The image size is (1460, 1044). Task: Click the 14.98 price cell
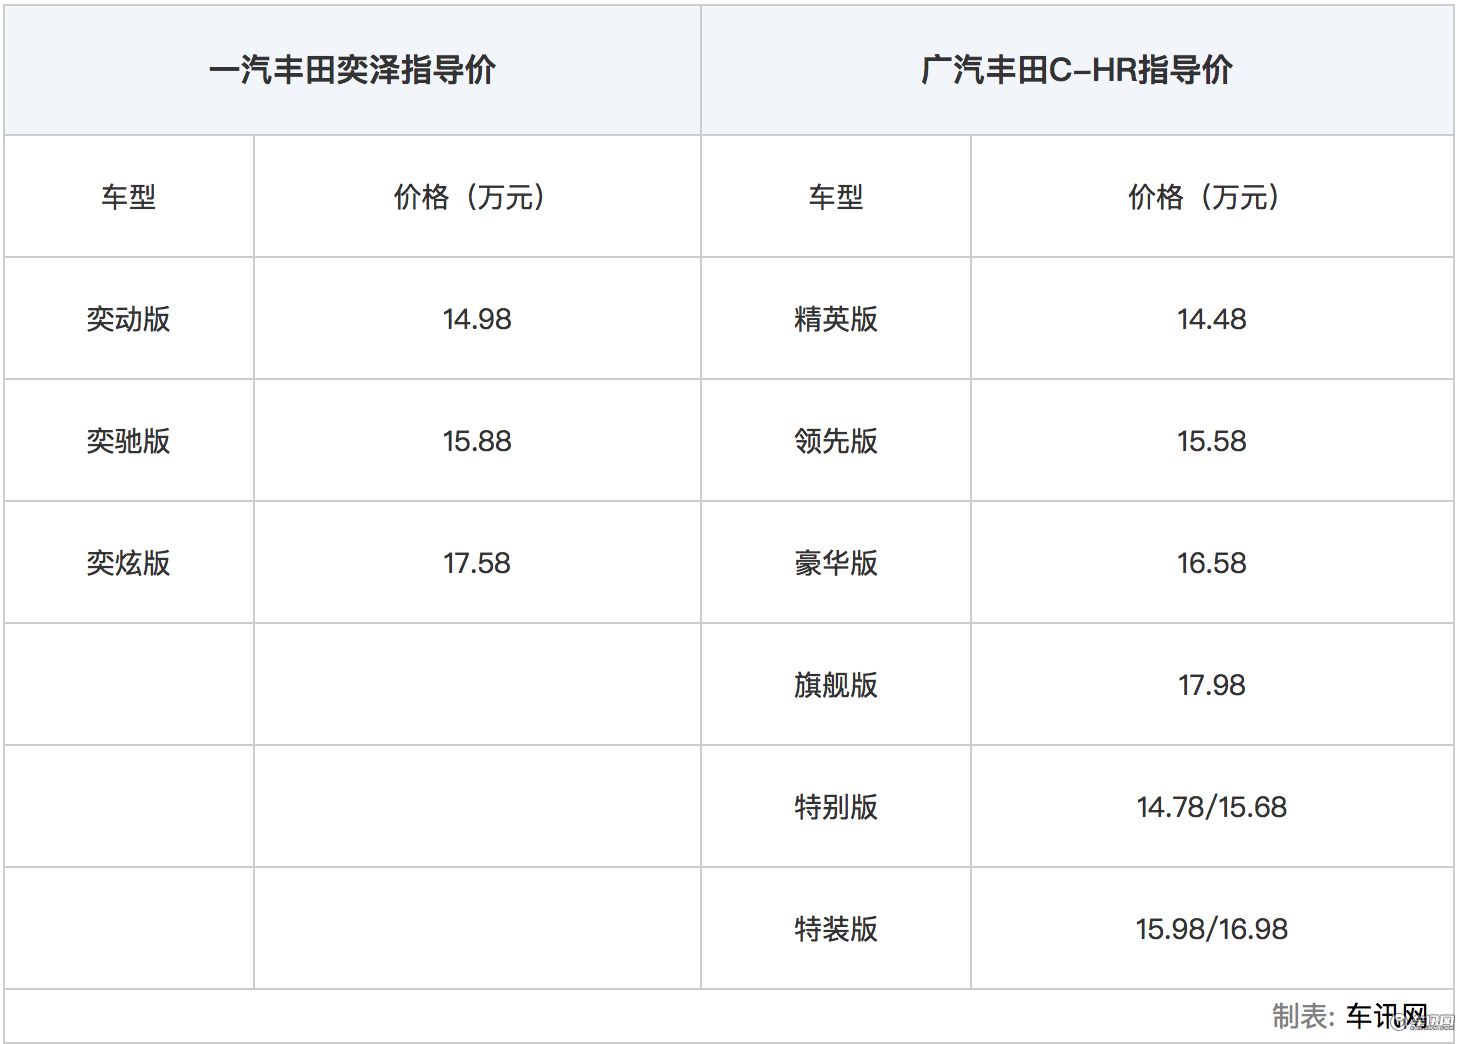[477, 319]
